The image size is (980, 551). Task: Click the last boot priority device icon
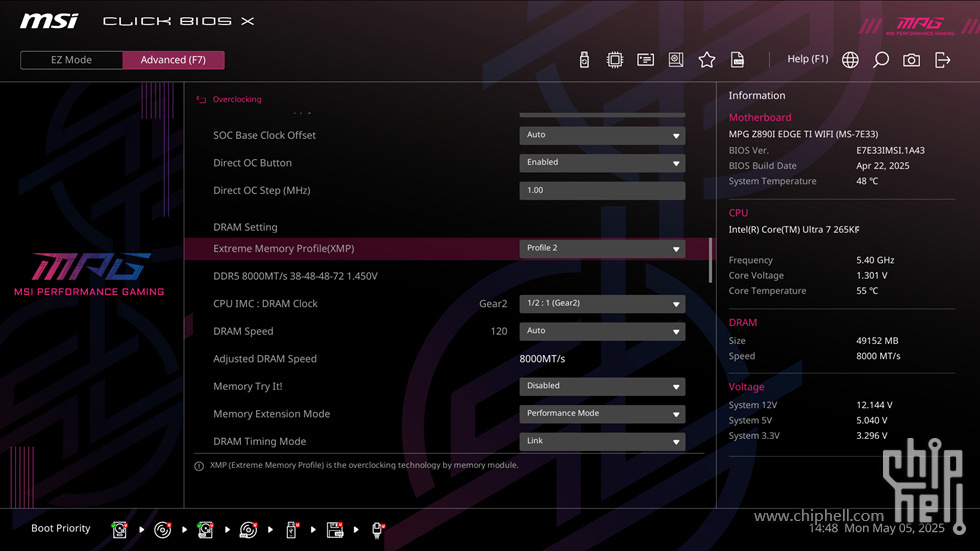378,530
